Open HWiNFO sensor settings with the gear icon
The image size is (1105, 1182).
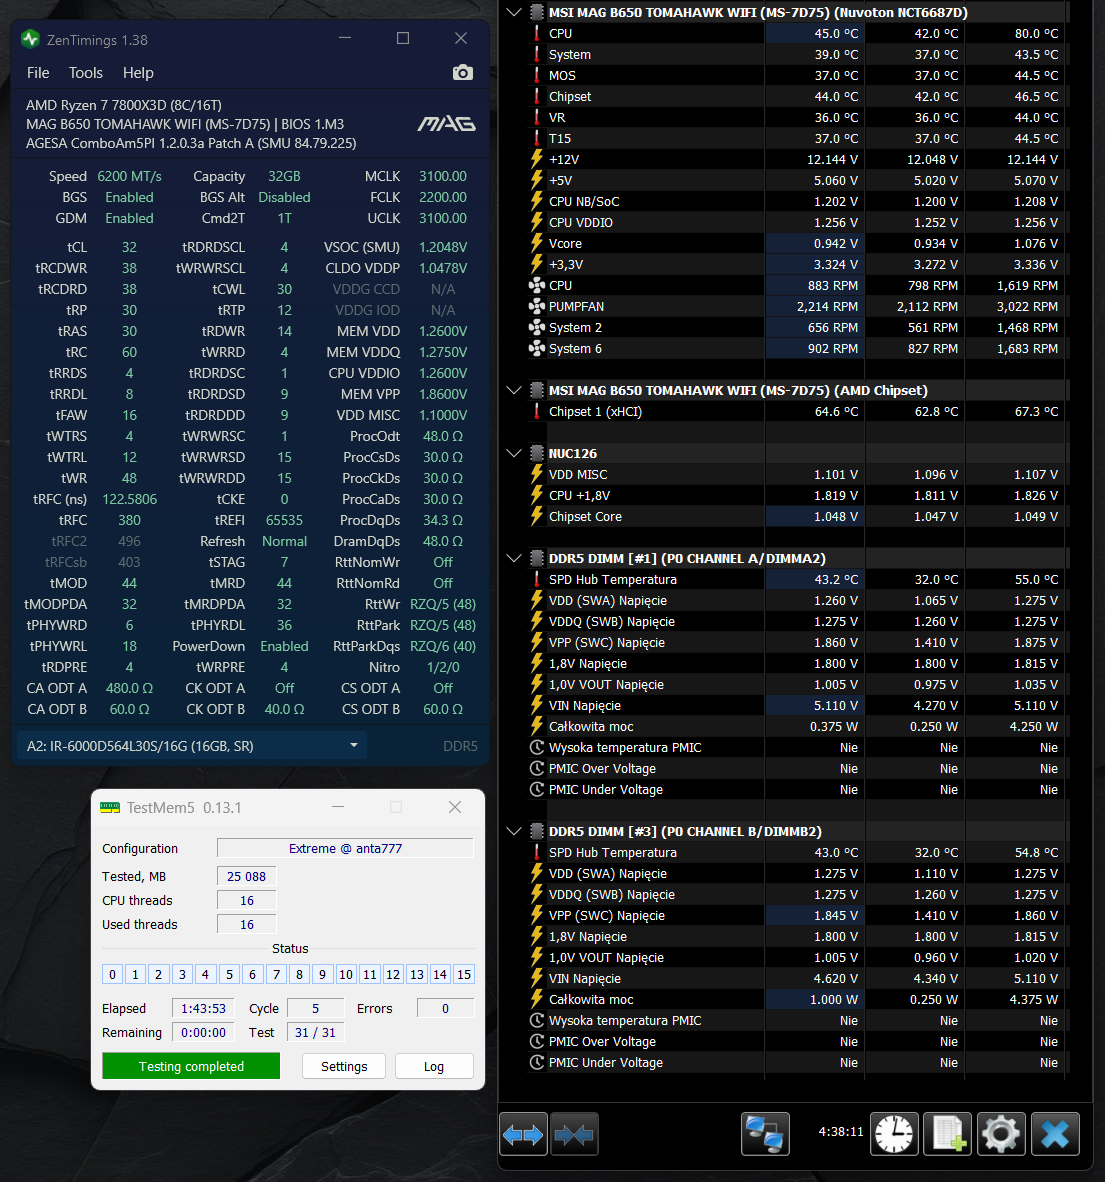(x=1001, y=1134)
